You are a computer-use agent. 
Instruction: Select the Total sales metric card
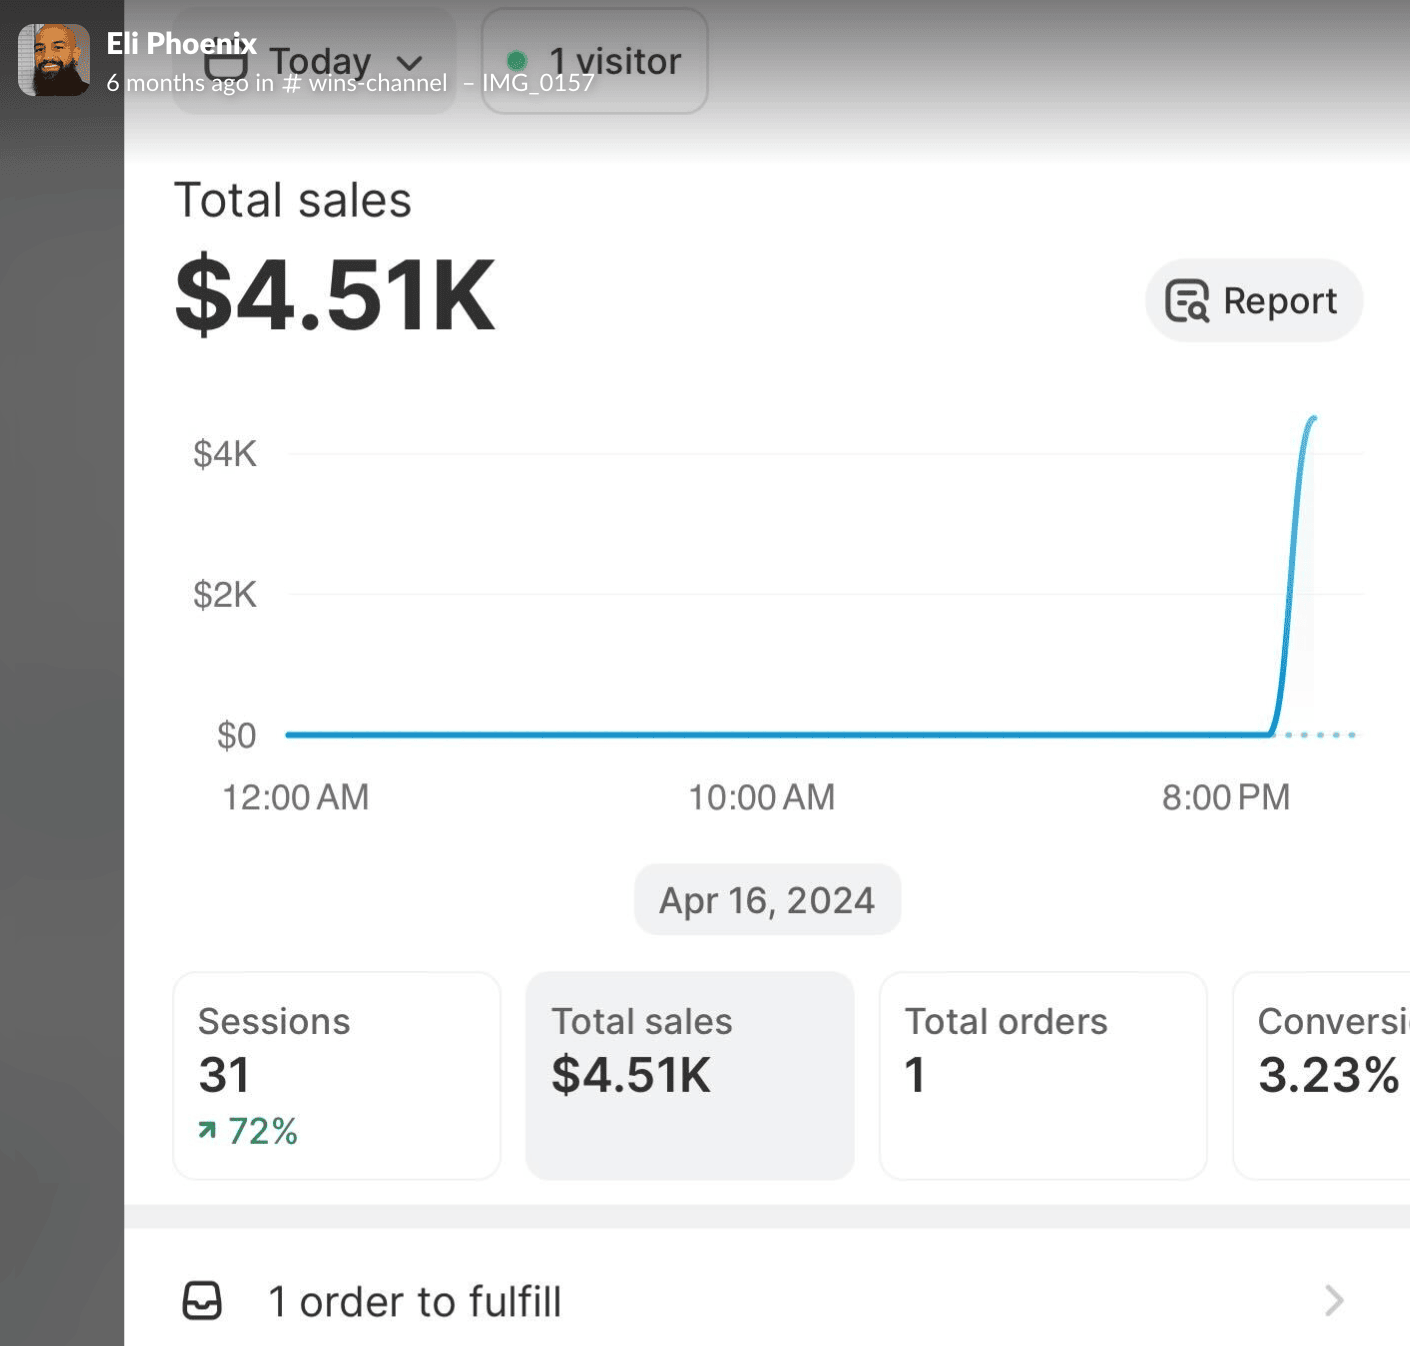click(x=689, y=1075)
